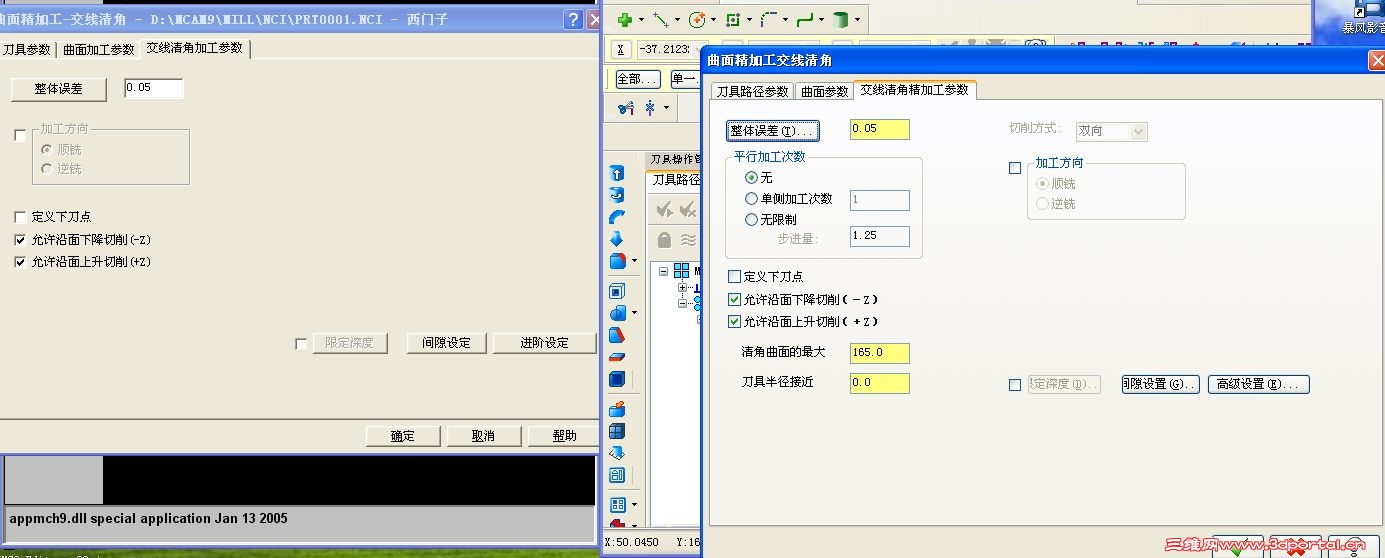Click the solid layout drawing icon
The height and width of the screenshot is (558, 1385).
click(x=617, y=475)
